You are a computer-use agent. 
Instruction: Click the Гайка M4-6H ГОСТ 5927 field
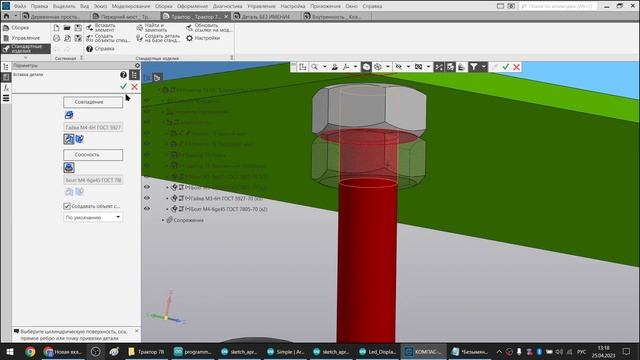tap(93, 127)
